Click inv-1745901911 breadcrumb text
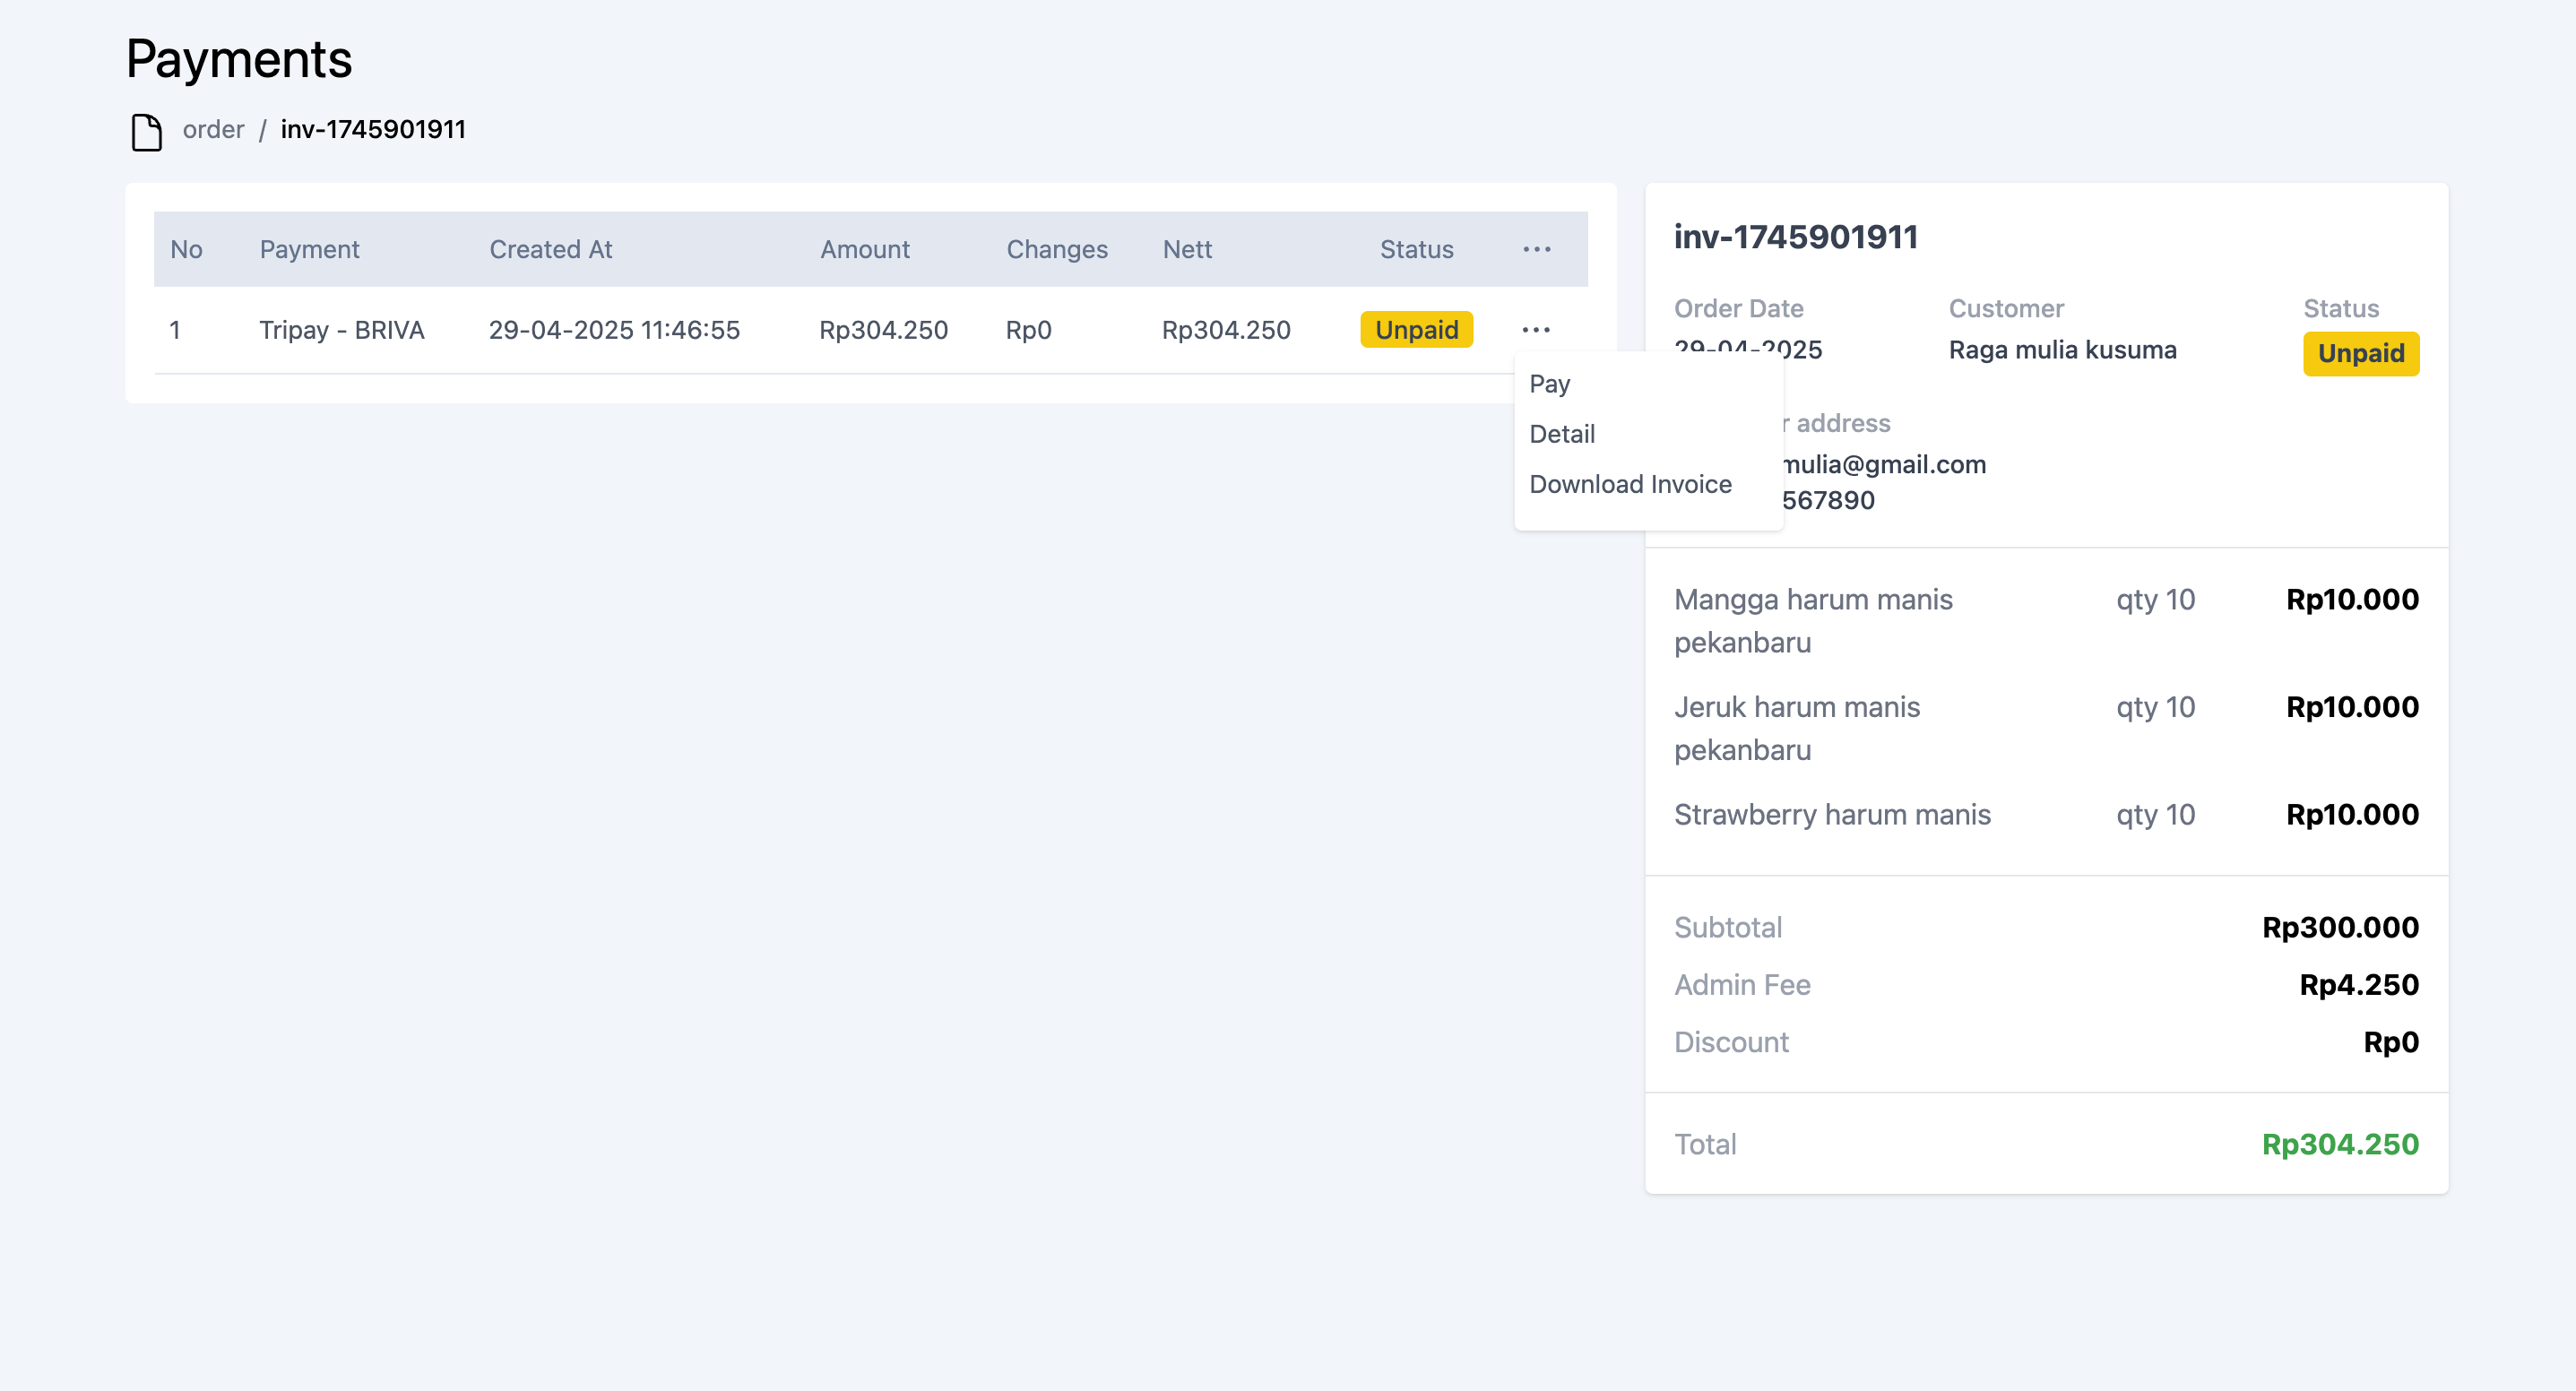This screenshot has width=2576, height=1391. (x=372, y=130)
